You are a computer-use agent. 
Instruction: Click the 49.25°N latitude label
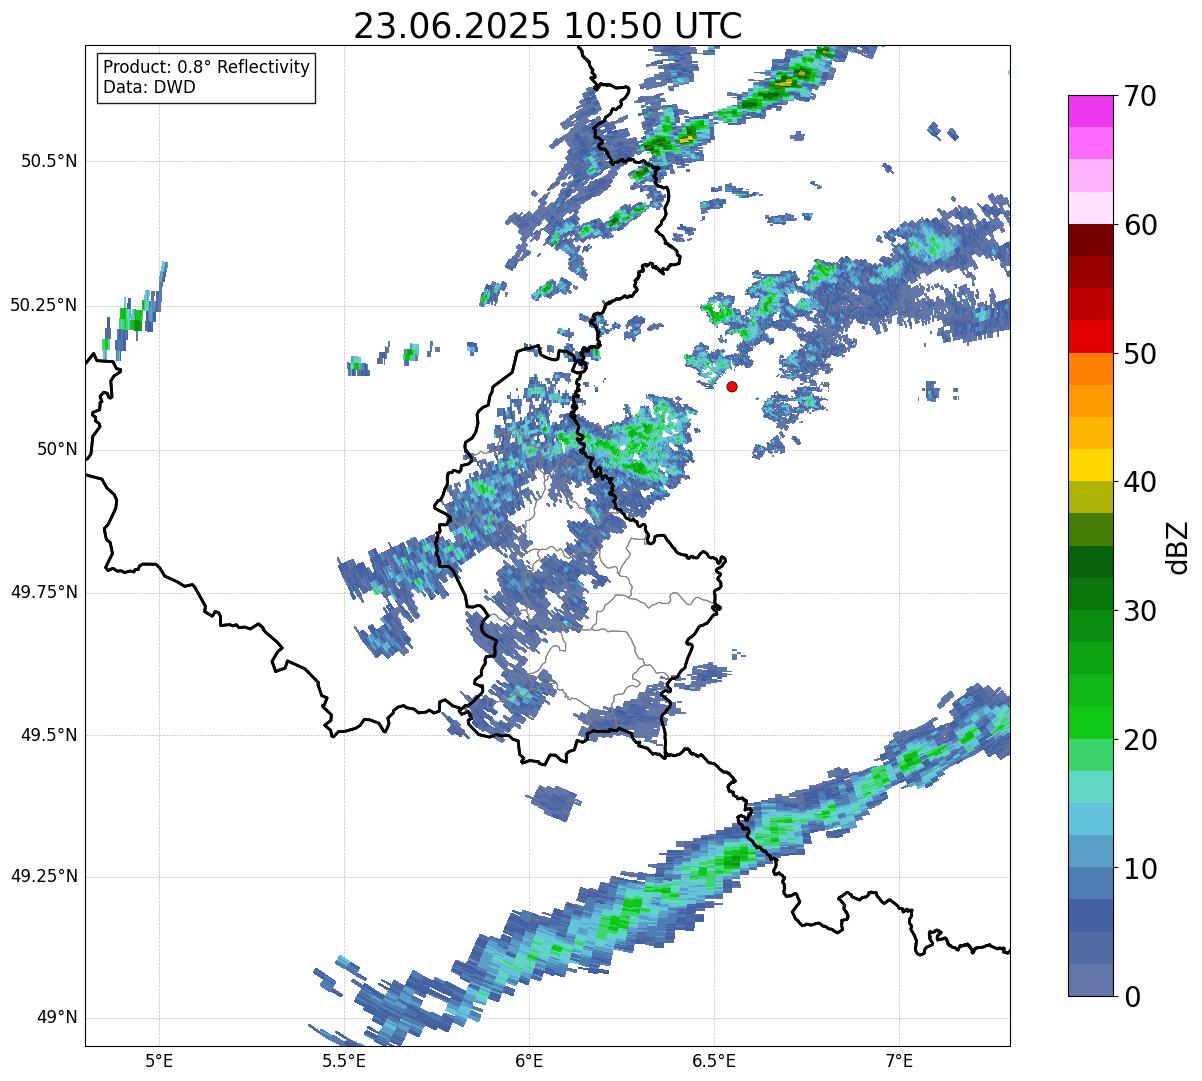click(x=44, y=876)
